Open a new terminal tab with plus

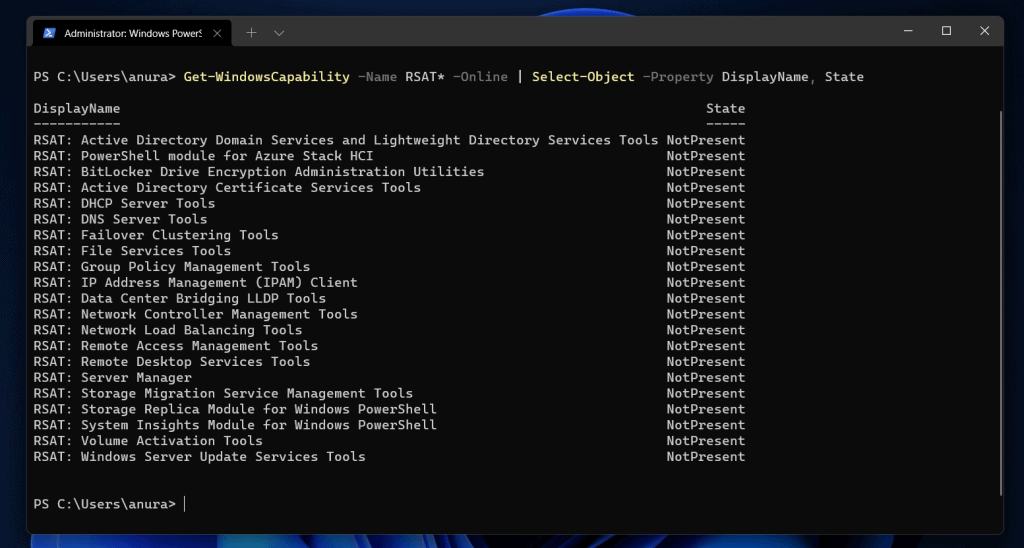[x=251, y=33]
